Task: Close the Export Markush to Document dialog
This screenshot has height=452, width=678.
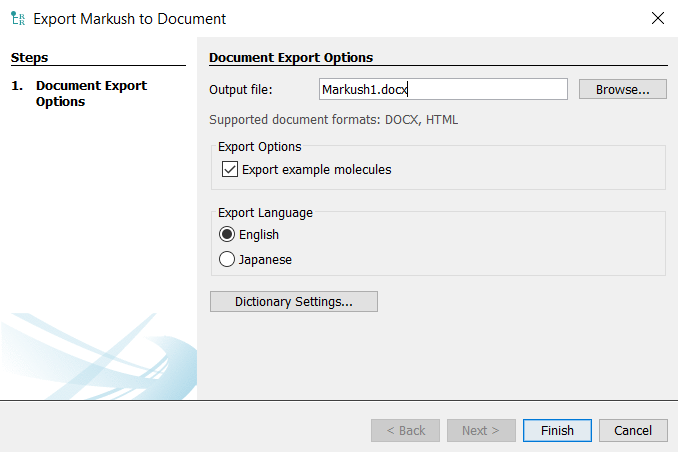Action: 657,18
